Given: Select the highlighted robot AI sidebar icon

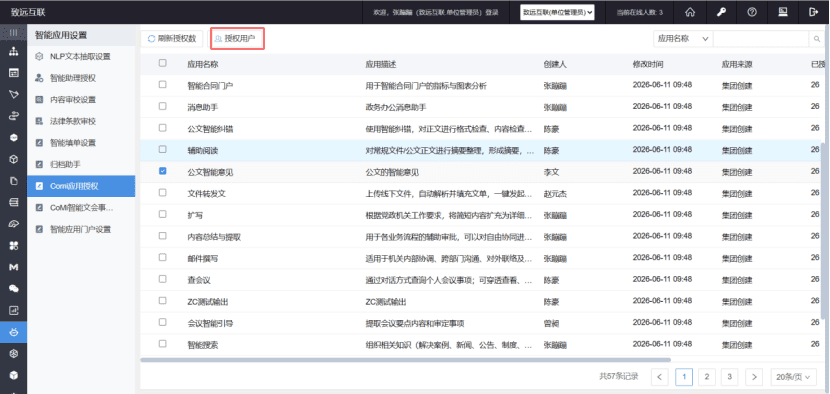Looking at the screenshot, I should (x=14, y=332).
